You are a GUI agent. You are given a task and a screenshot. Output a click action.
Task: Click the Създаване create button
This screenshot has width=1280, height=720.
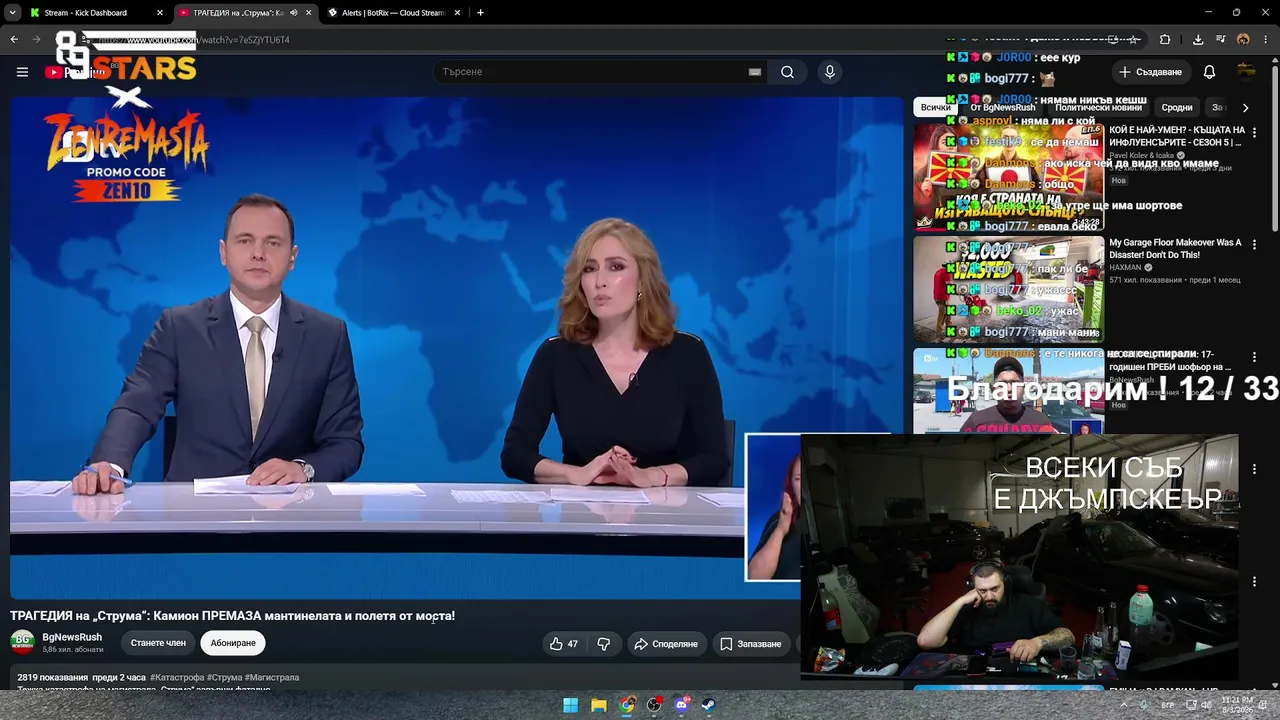point(1150,72)
